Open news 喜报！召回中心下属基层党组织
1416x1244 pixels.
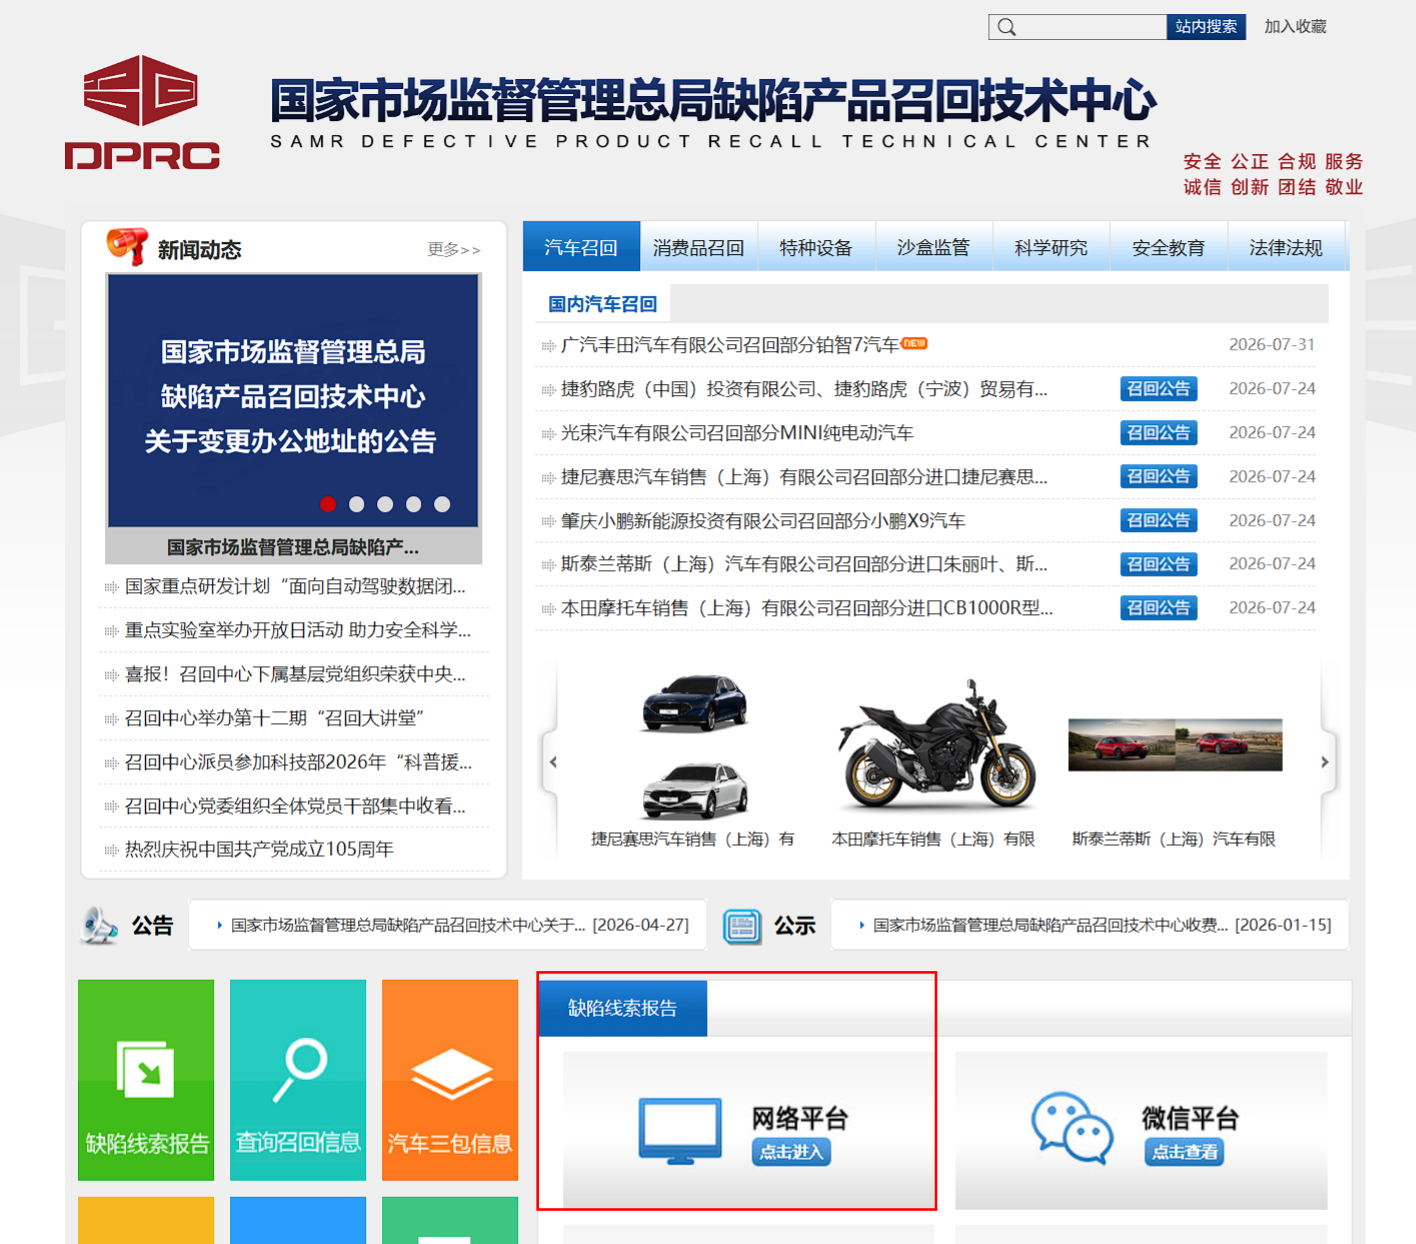tap(295, 674)
